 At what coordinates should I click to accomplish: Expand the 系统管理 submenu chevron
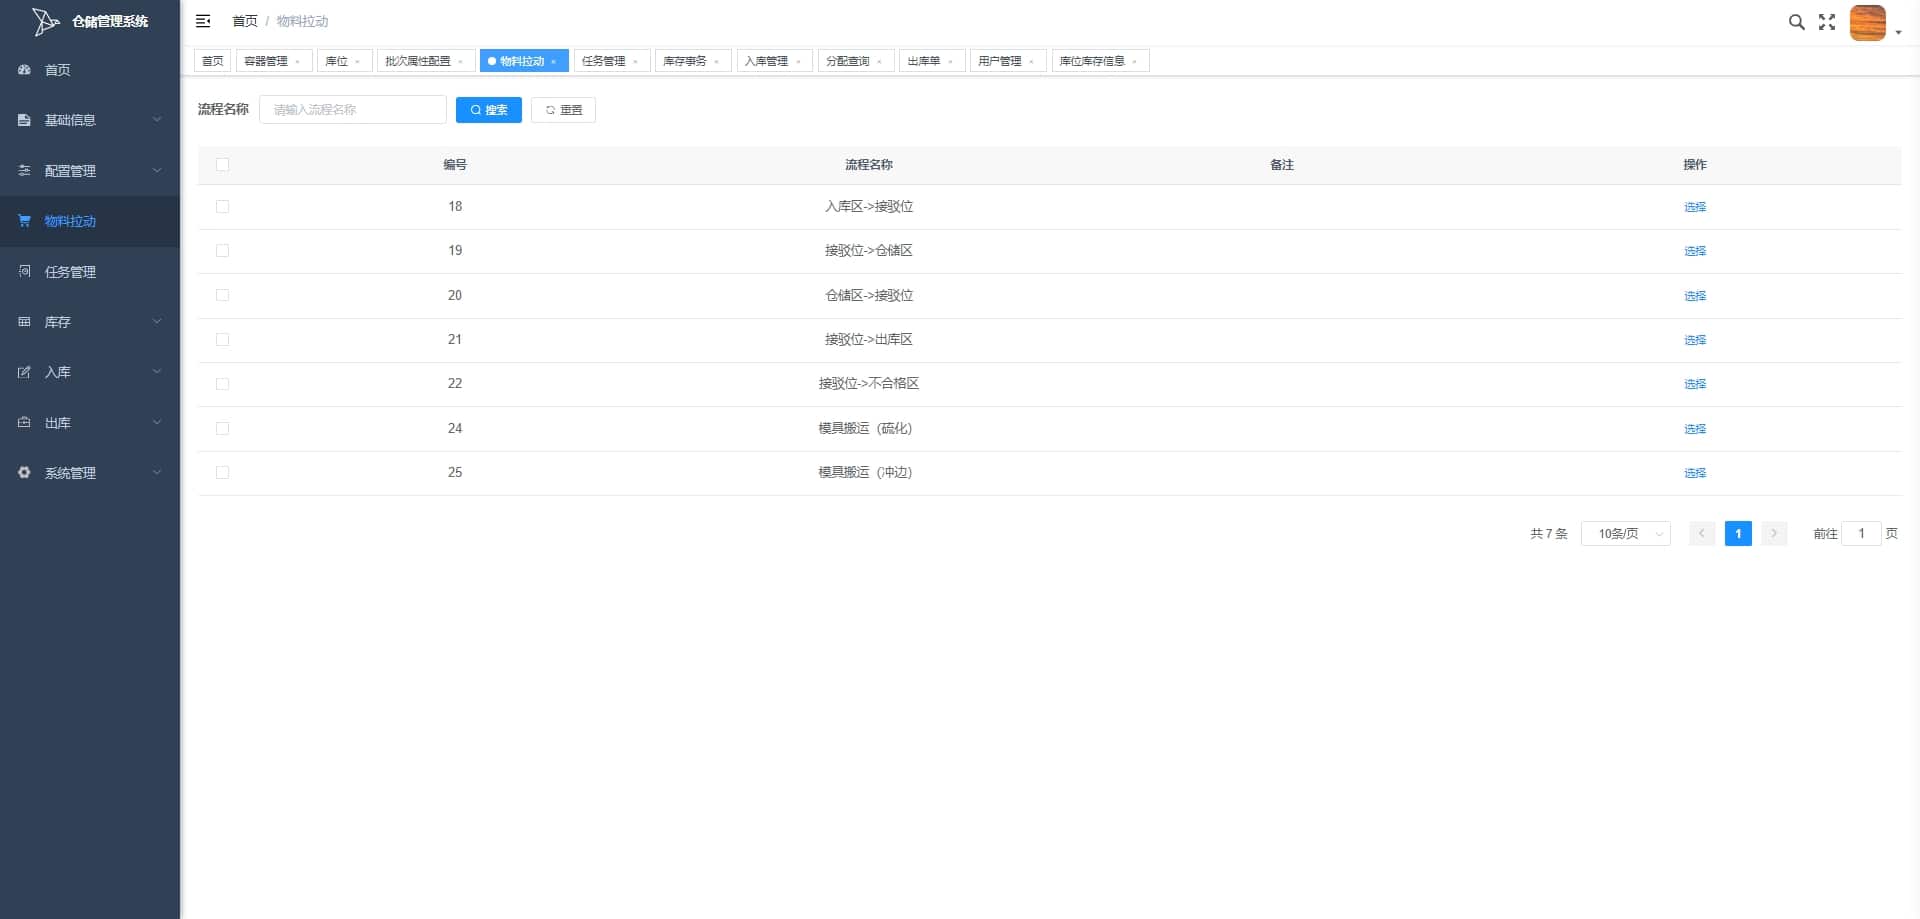point(157,473)
